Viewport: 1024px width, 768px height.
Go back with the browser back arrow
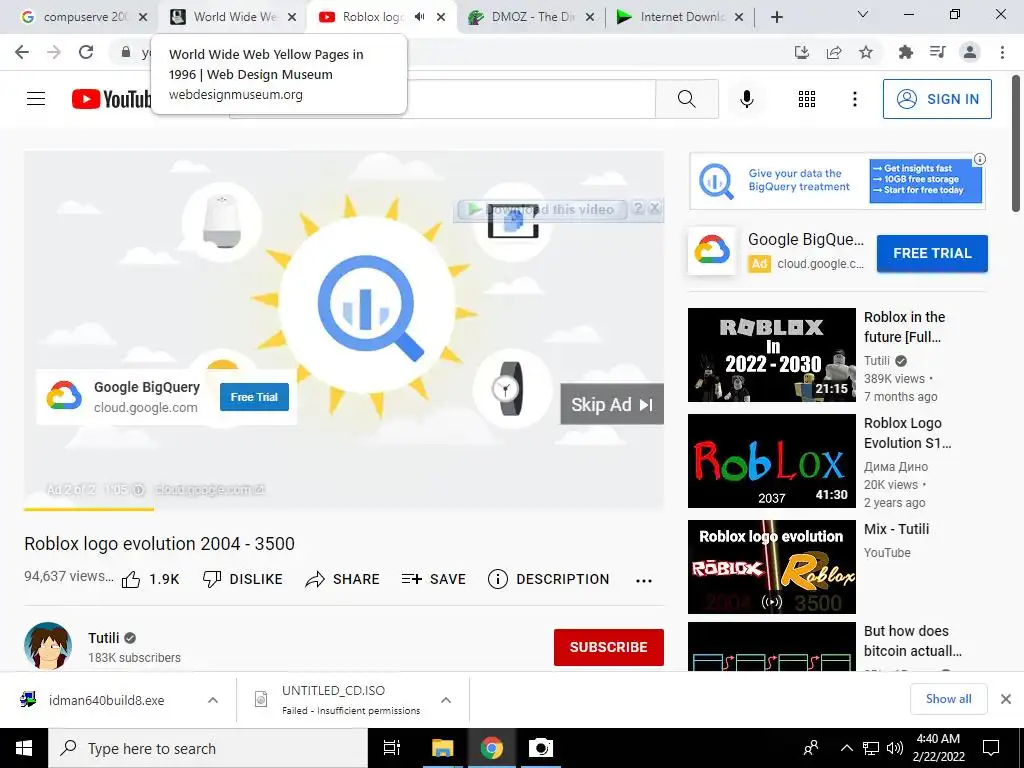pyautogui.click(x=22, y=52)
